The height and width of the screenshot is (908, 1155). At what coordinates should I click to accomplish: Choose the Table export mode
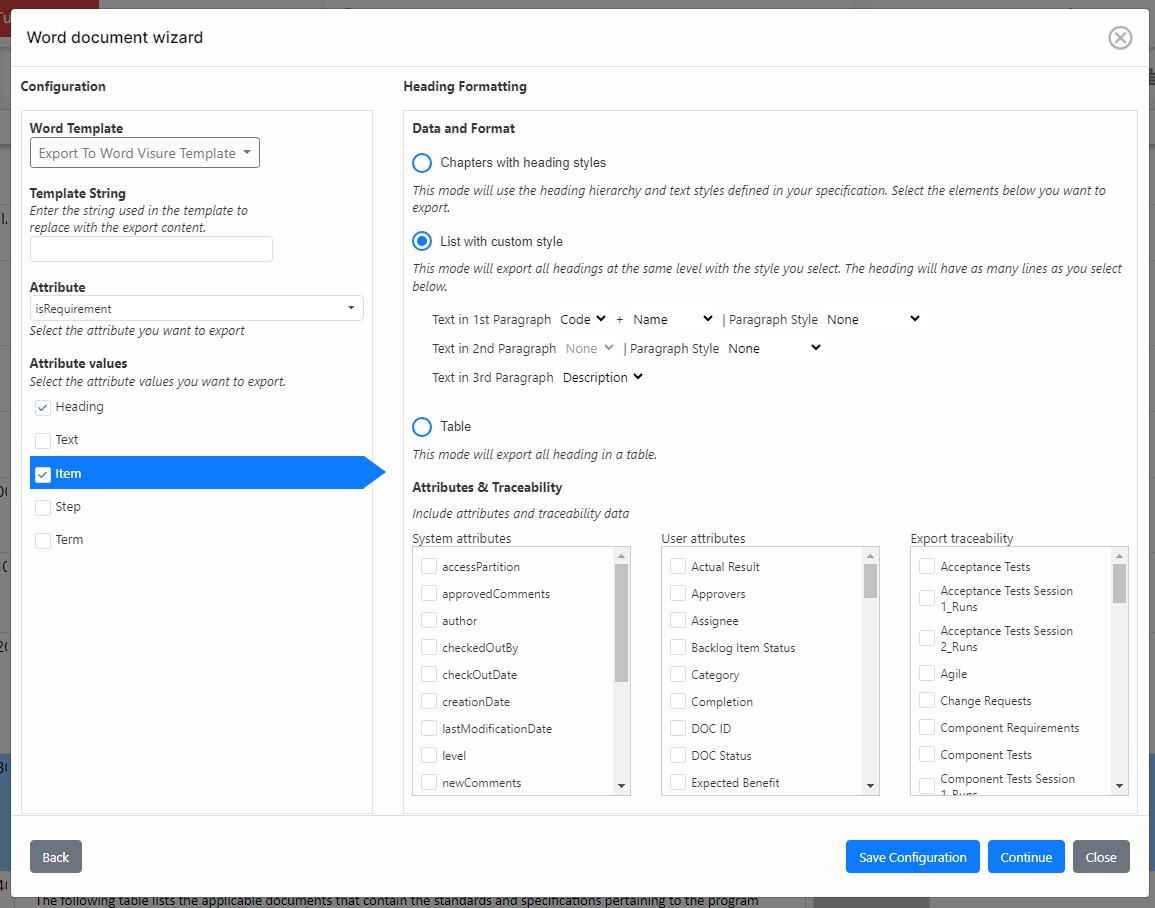(423, 427)
